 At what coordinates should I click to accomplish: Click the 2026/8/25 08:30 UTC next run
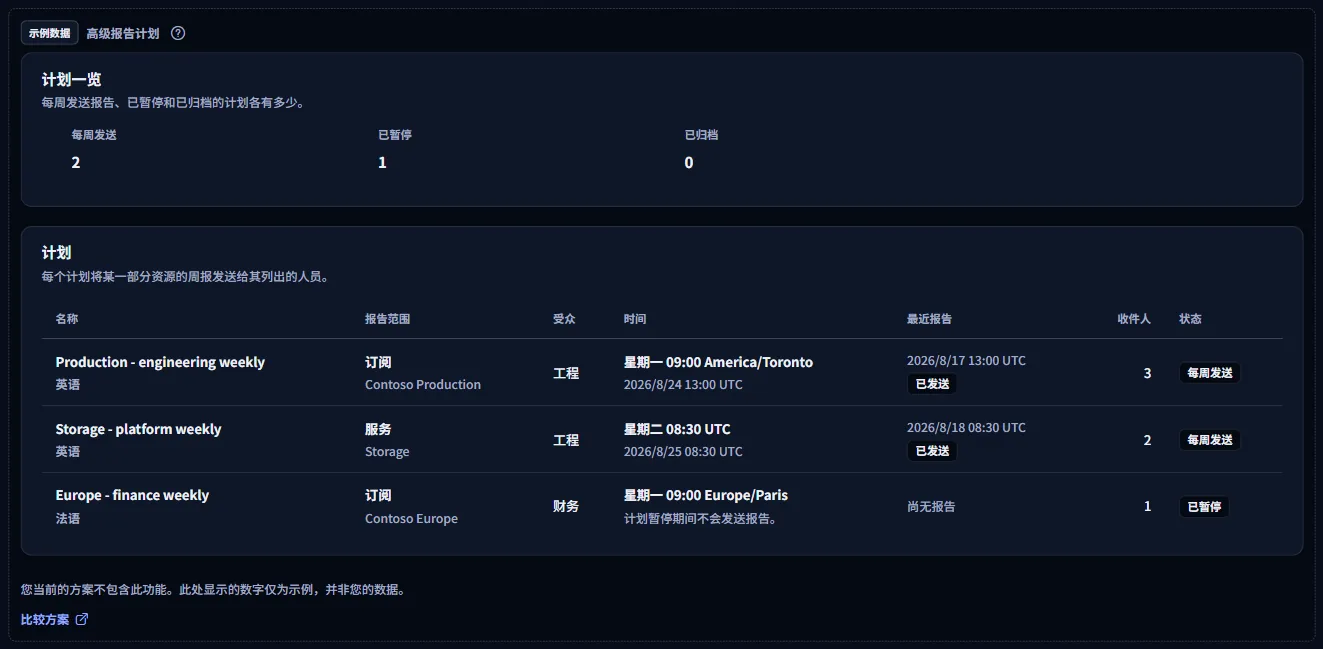(683, 451)
